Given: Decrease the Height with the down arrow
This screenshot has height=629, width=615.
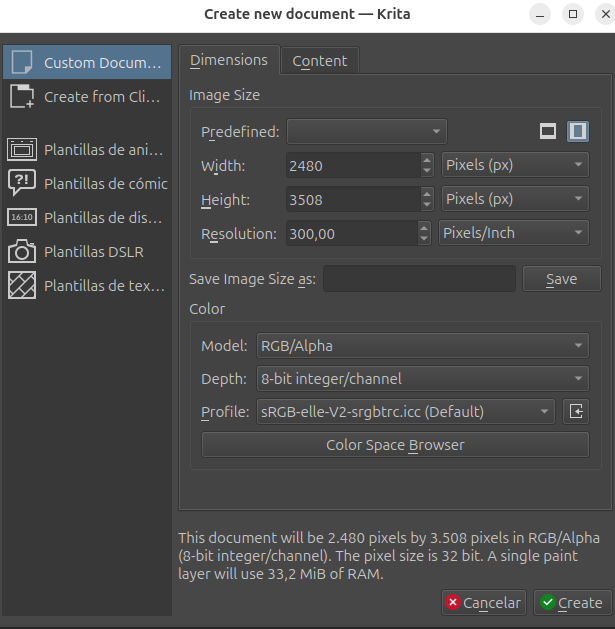Looking at the screenshot, I should [x=427, y=205].
